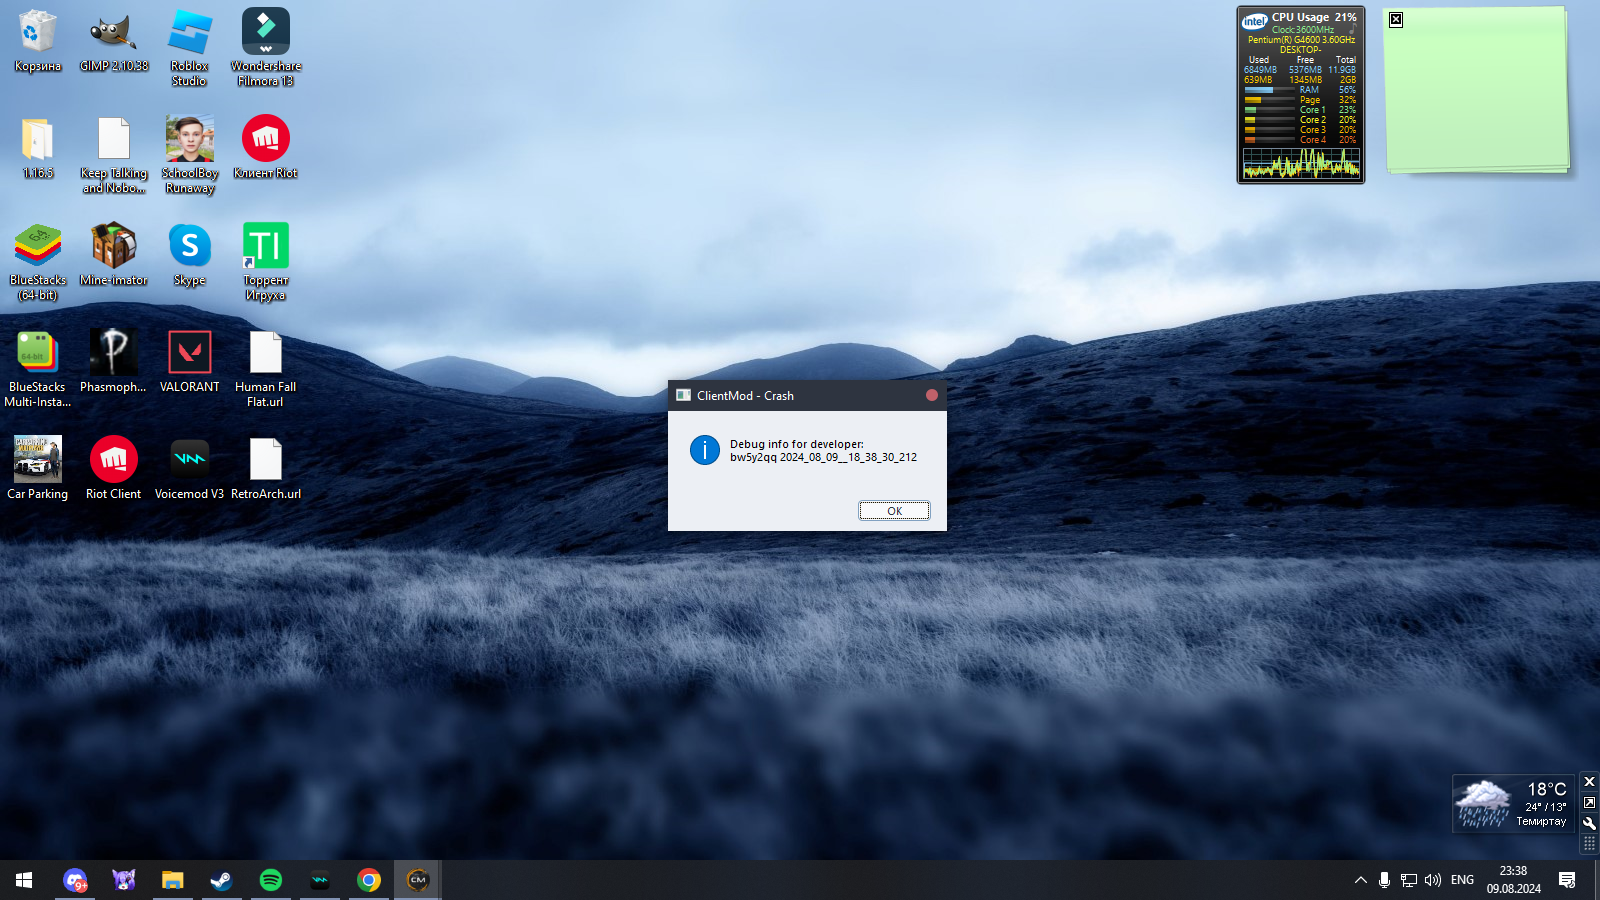Open the Windows Start menu
This screenshot has height=900, width=1600.
click(x=24, y=880)
